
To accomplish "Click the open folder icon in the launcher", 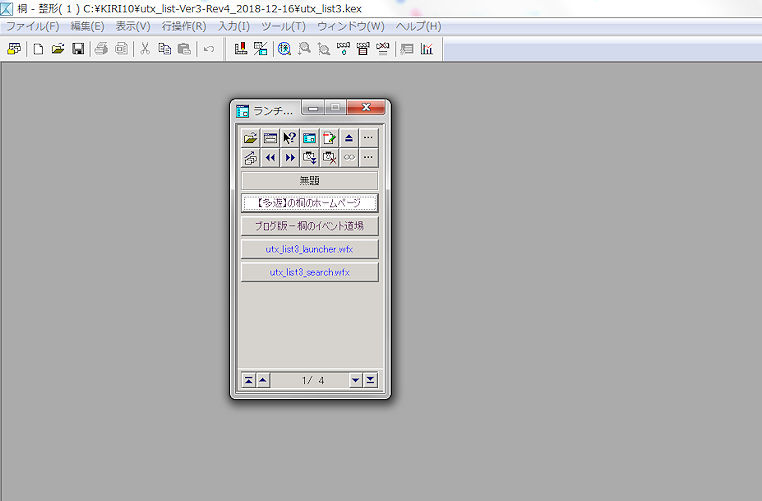I will [x=250, y=138].
